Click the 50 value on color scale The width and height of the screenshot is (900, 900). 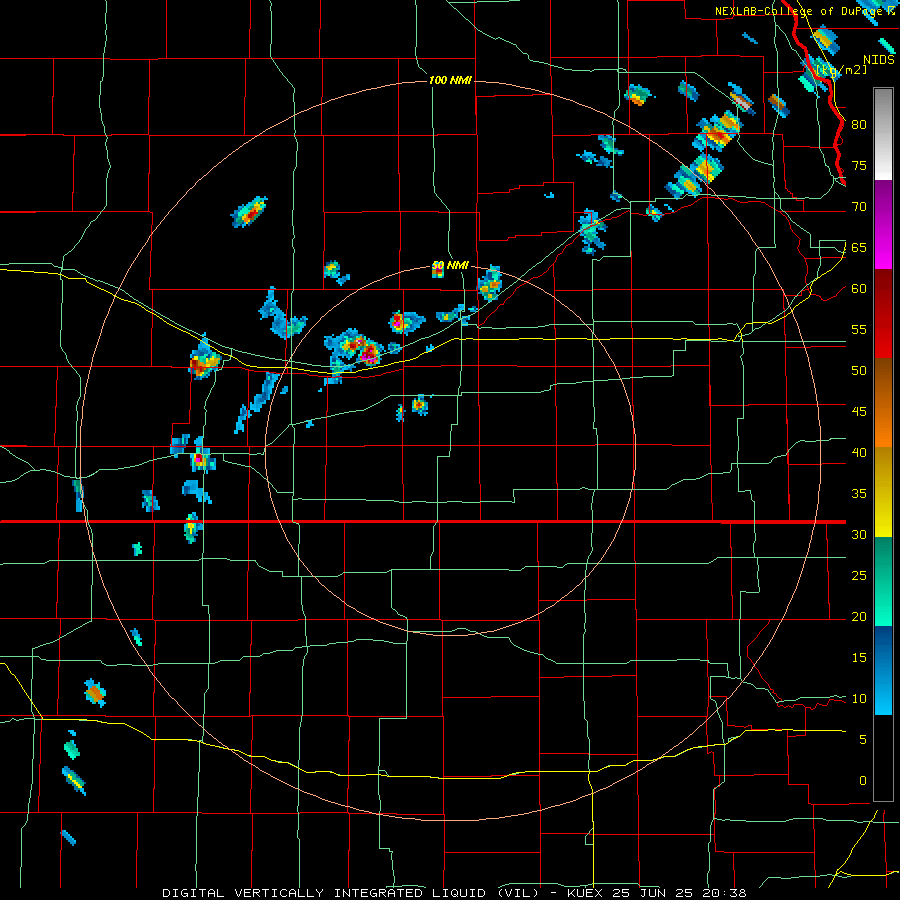859,370
